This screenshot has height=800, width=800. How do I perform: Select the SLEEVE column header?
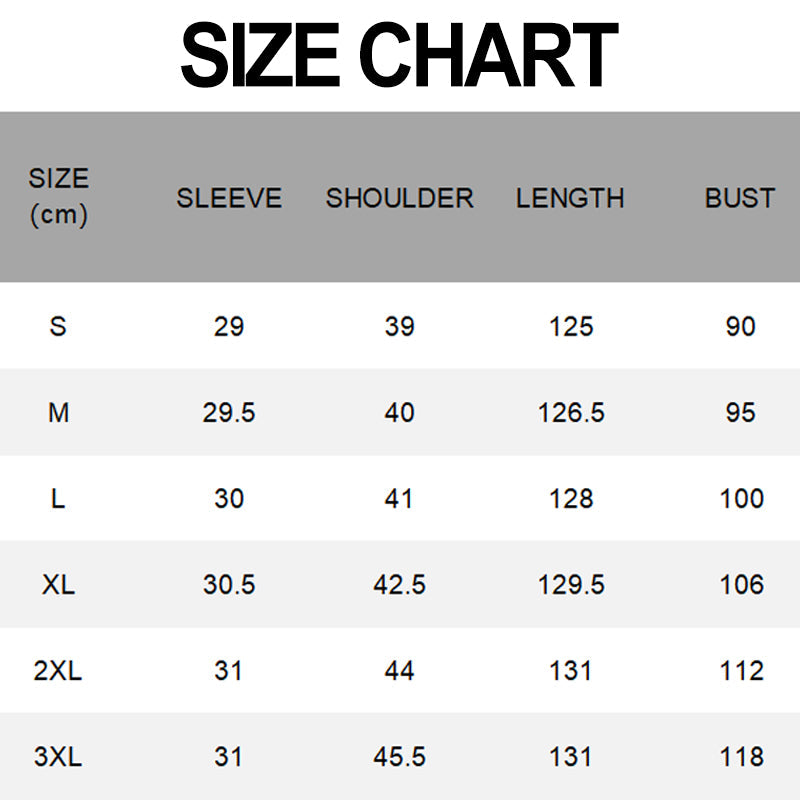point(229,198)
